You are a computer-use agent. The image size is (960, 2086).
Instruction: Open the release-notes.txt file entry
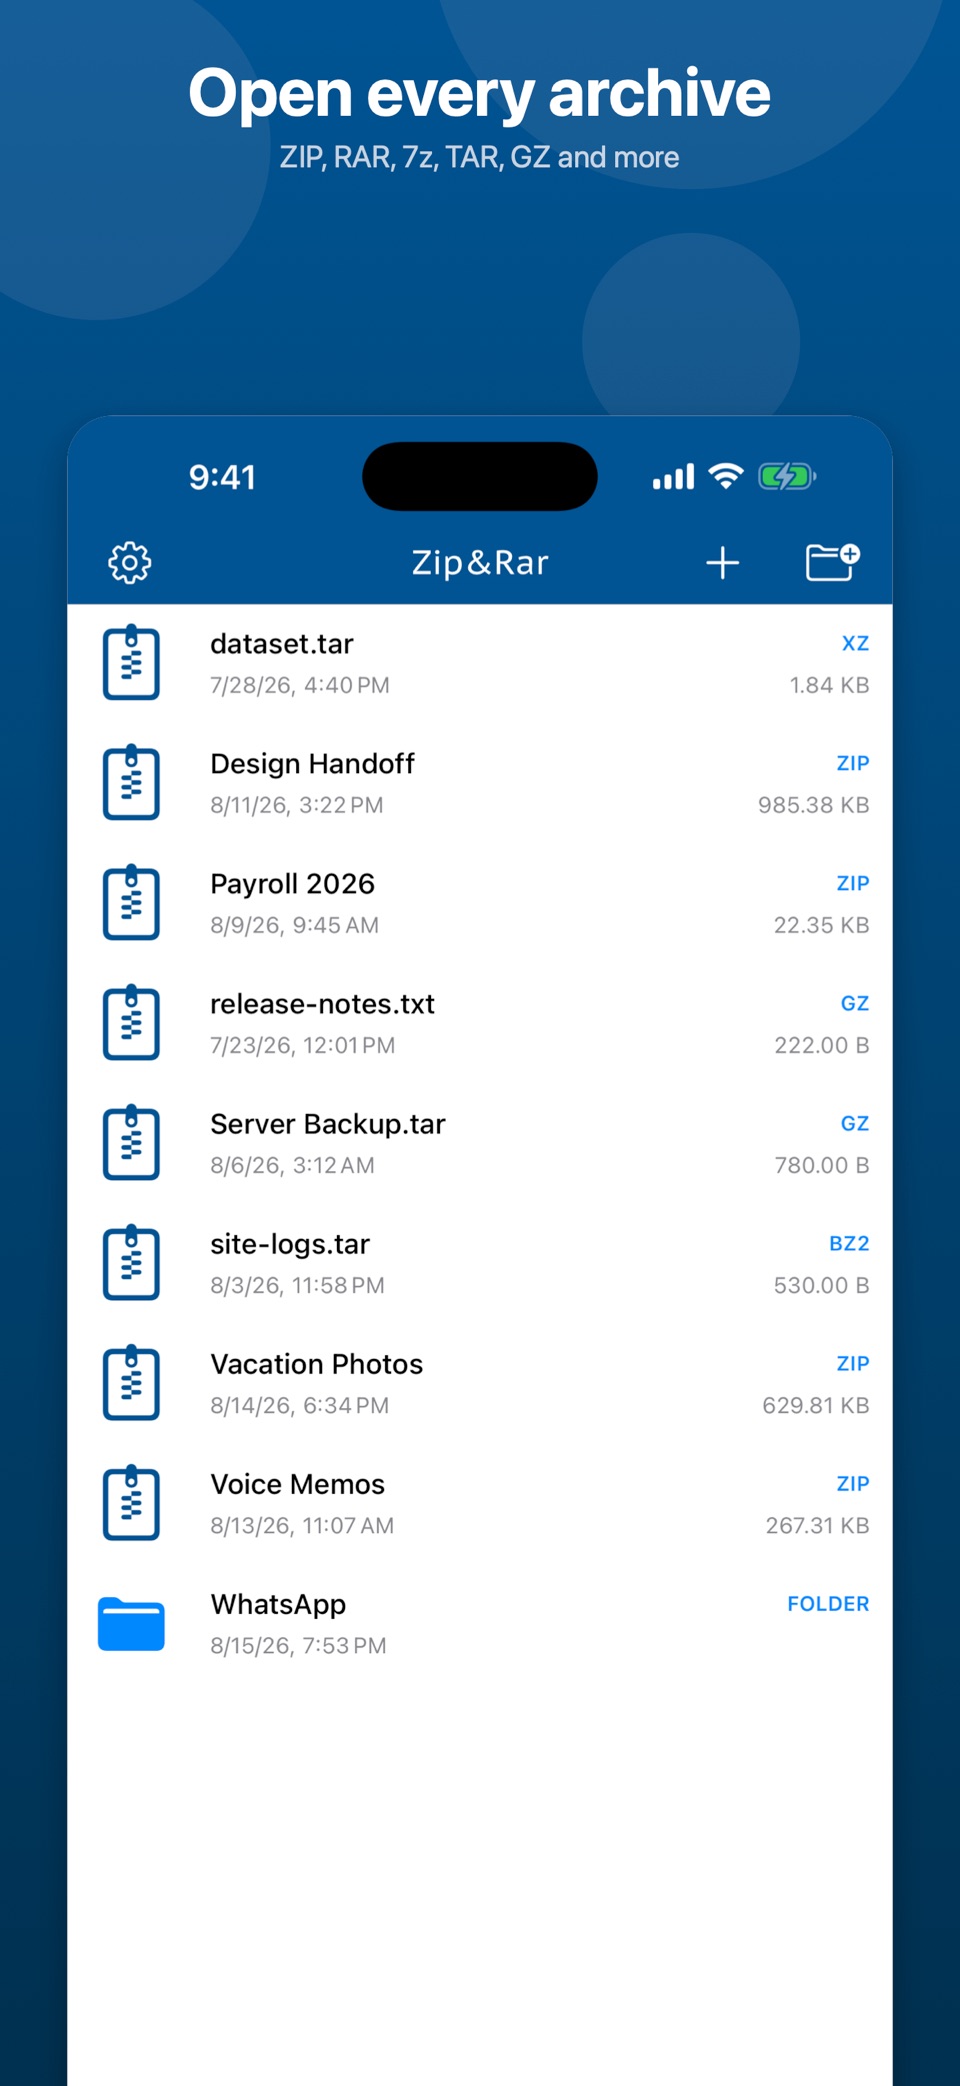point(480,1023)
